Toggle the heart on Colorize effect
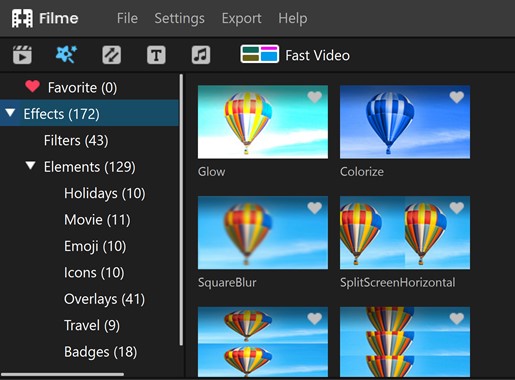Image resolution: width=515 pixels, height=380 pixels. (457, 97)
